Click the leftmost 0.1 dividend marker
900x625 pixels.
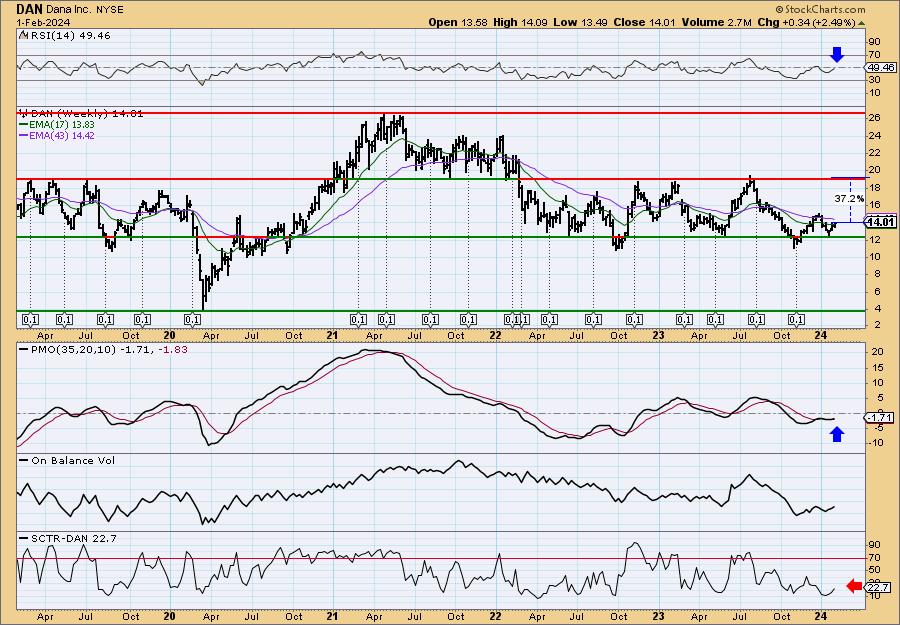tap(30, 320)
